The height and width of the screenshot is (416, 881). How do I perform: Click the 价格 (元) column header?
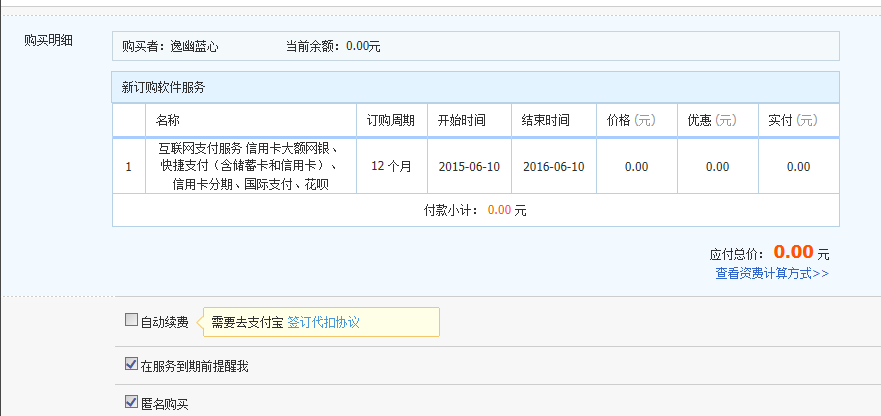click(631, 120)
